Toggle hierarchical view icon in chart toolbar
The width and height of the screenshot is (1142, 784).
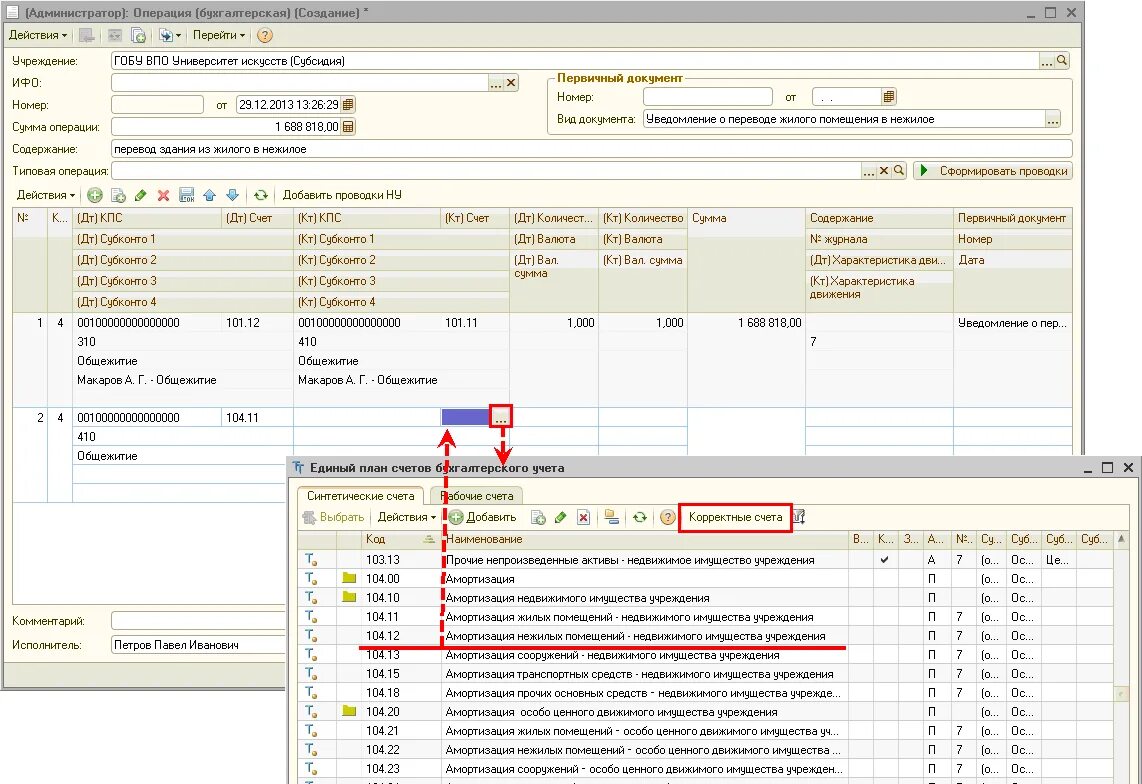tap(612, 517)
